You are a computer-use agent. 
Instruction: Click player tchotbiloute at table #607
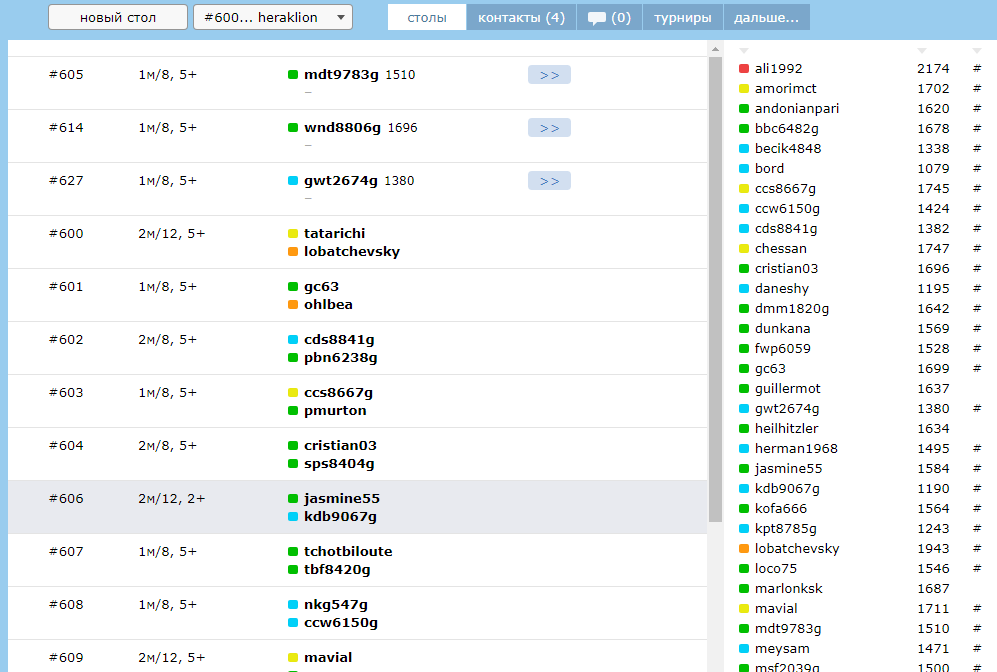[348, 551]
